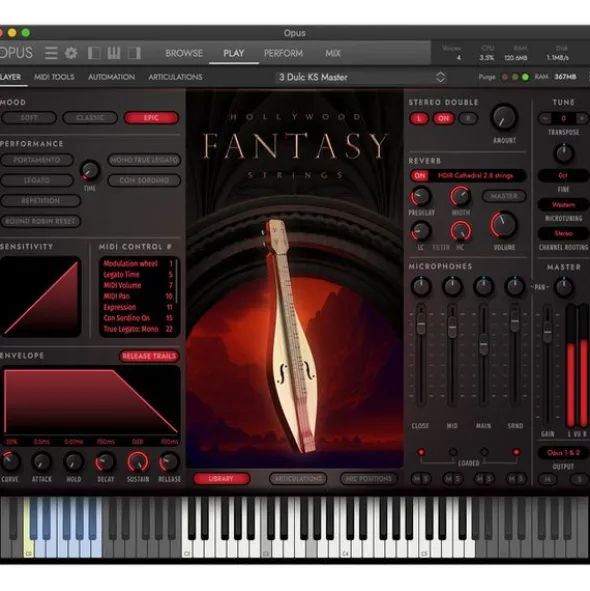Screen dimensions: 590x591
Task: Toggle the Stereo Double ON button
Action: (x=443, y=118)
